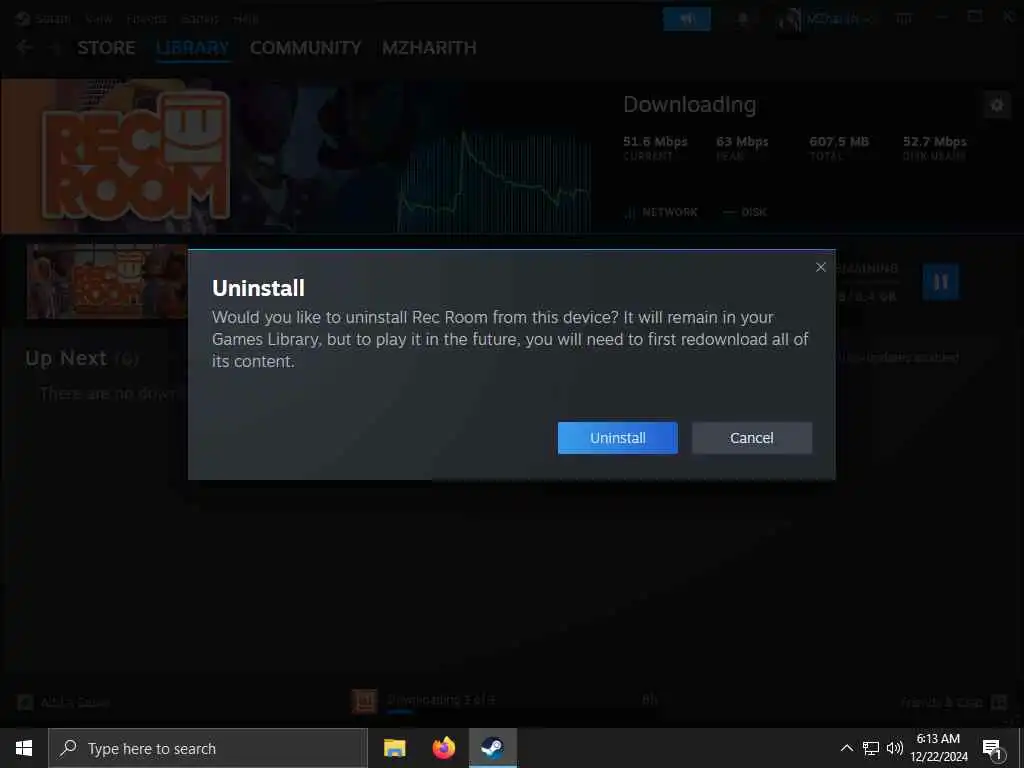Click the Rec Room download thumbnail
This screenshot has height=768, width=1024.
point(106,281)
